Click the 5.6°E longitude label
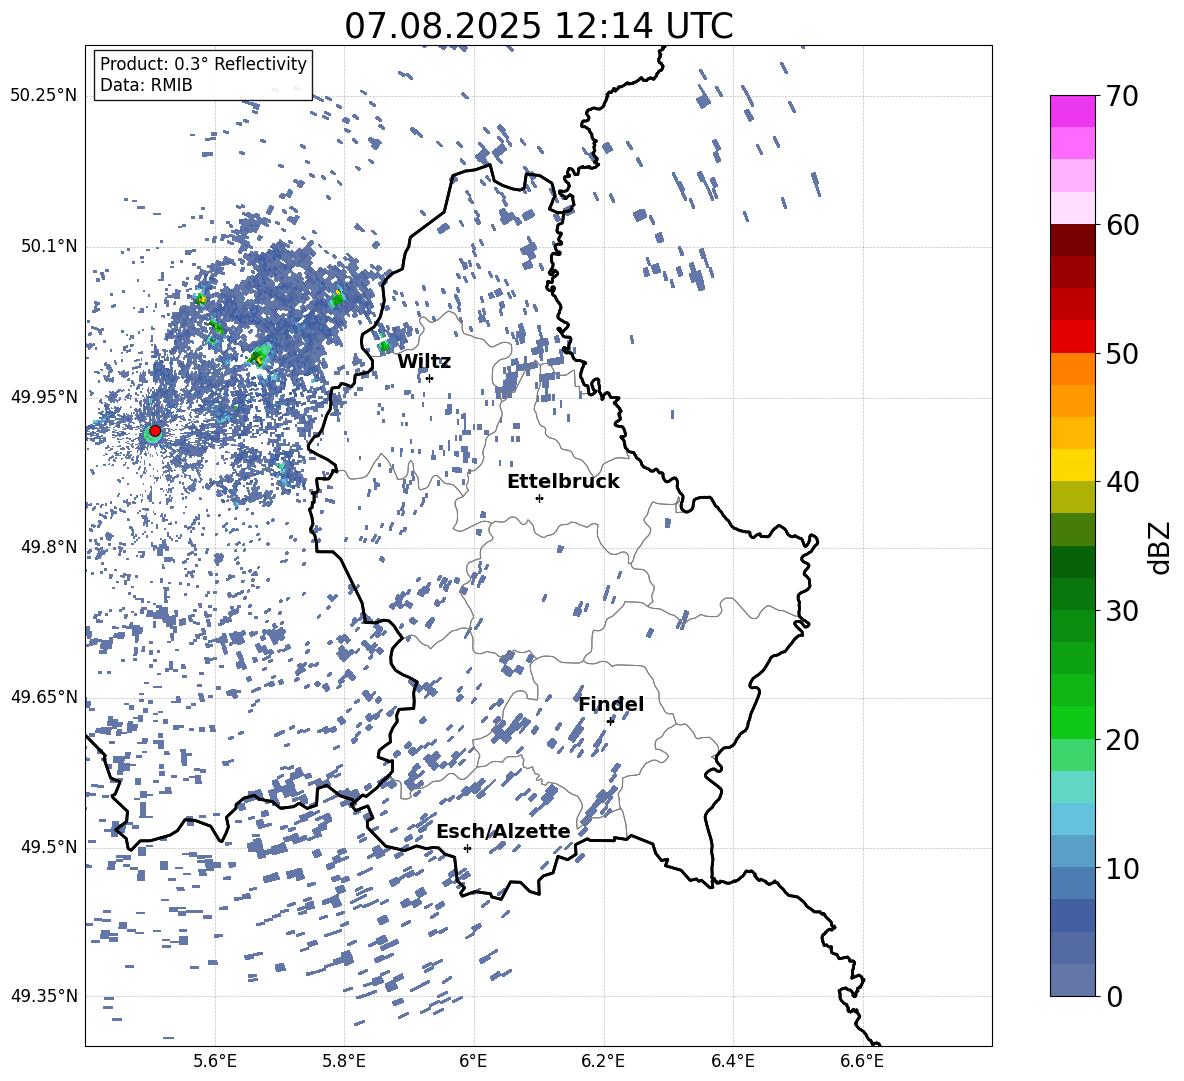Screen dimensions: 1184x1081 tap(214, 1061)
